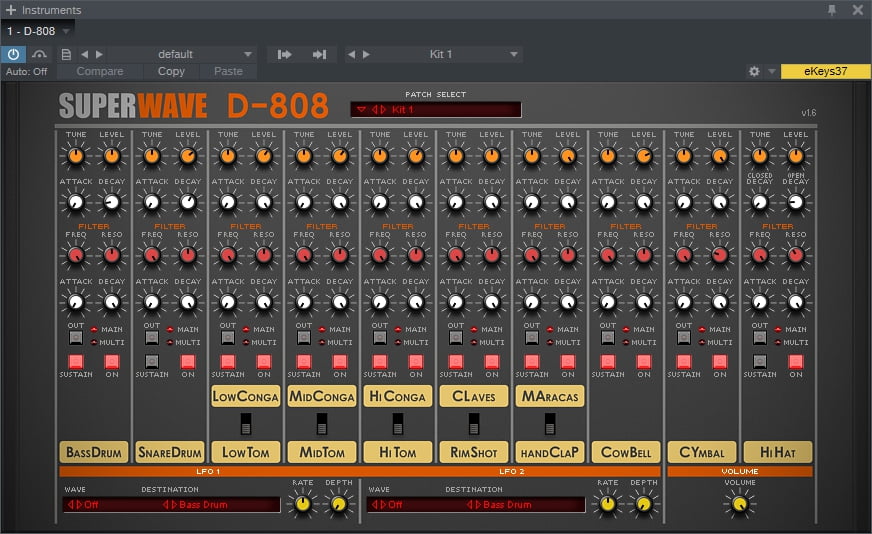872x534 pixels.
Task: Flip the LowConga/LowTom selector switch
Action: pyautogui.click(x=246, y=424)
